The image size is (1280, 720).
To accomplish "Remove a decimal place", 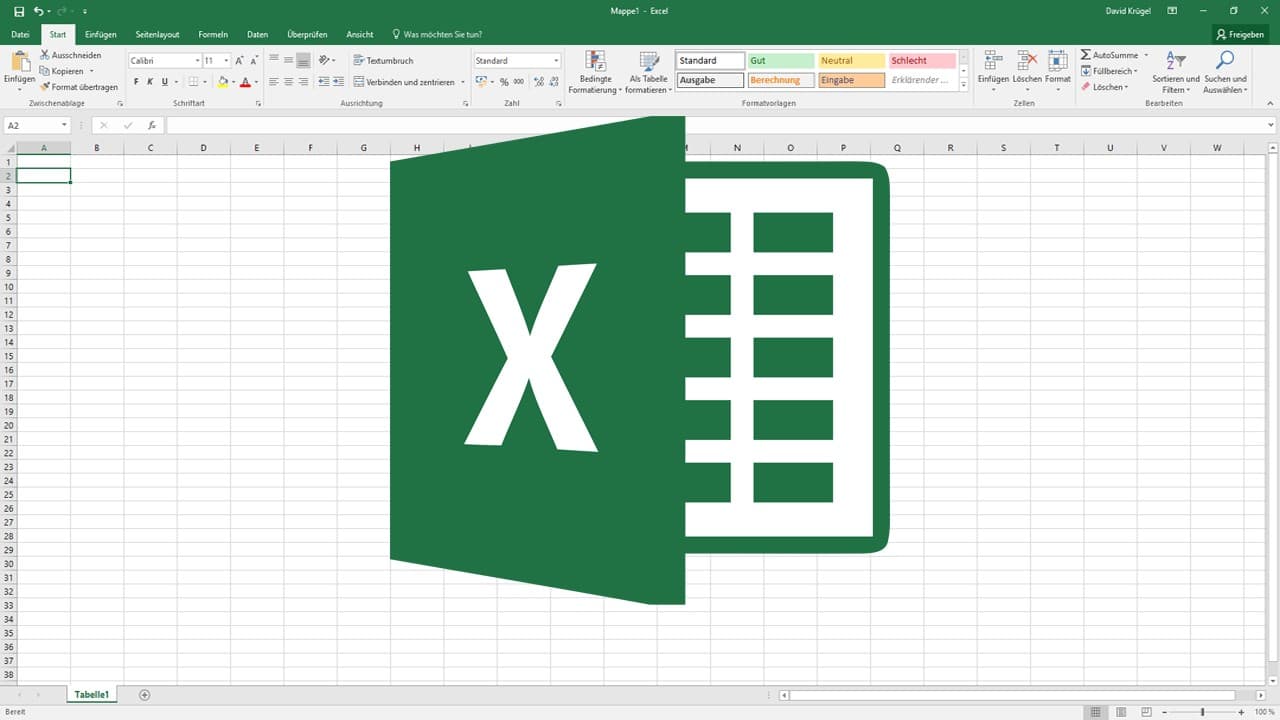I will click(554, 82).
